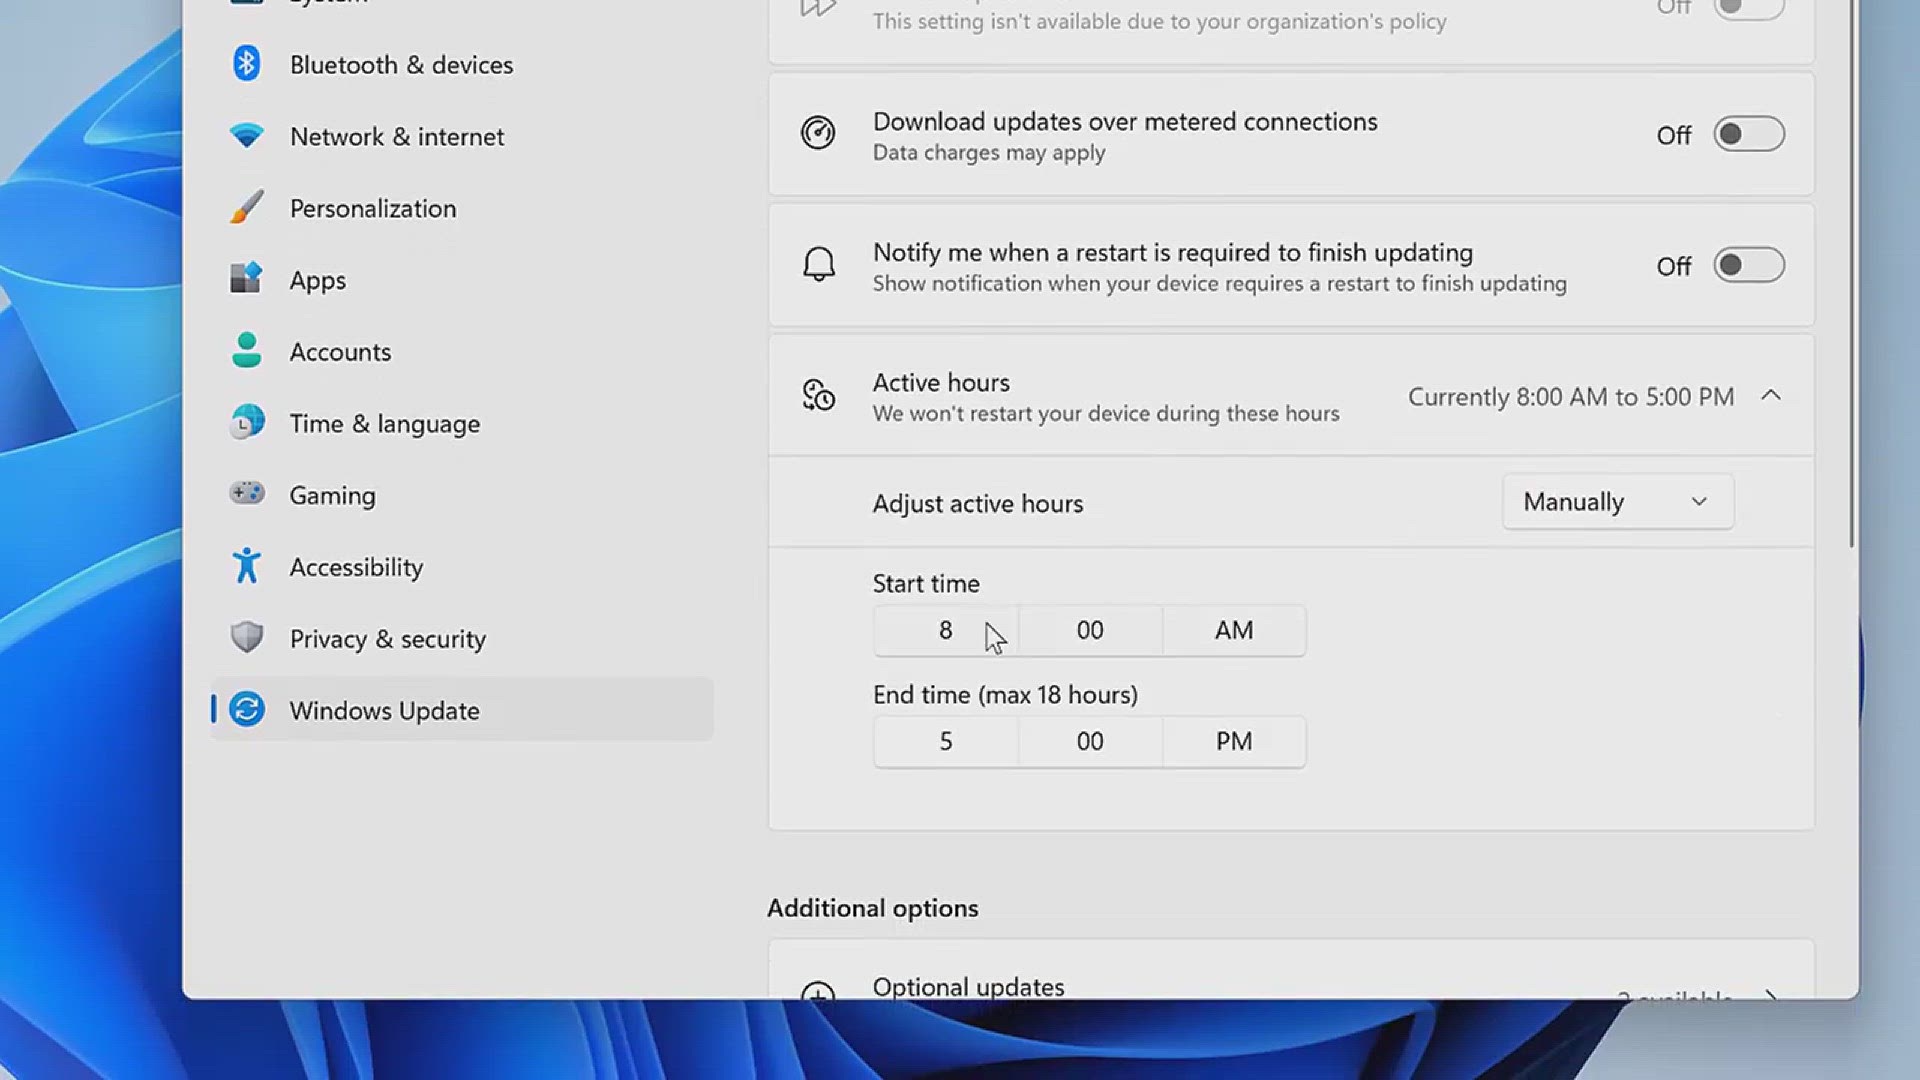
Task: Open Bluetooth & devices settings
Action: click(x=462, y=65)
